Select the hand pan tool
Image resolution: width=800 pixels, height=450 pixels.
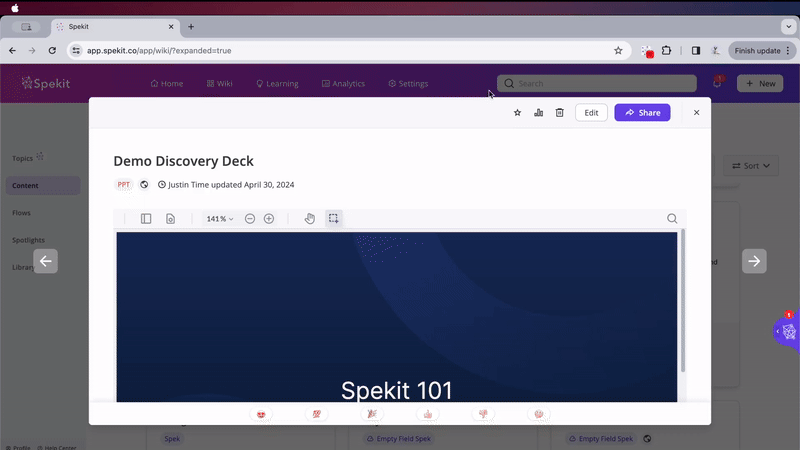(x=310, y=218)
